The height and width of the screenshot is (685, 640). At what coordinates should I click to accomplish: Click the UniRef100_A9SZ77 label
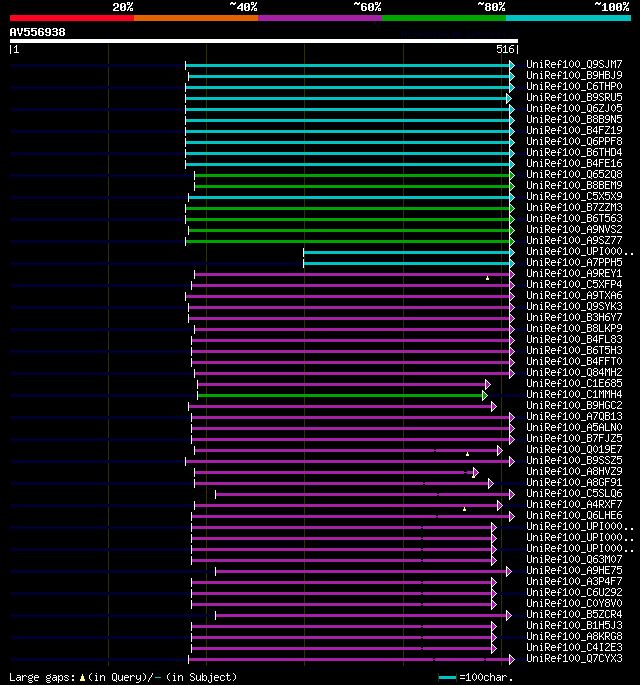574,240
